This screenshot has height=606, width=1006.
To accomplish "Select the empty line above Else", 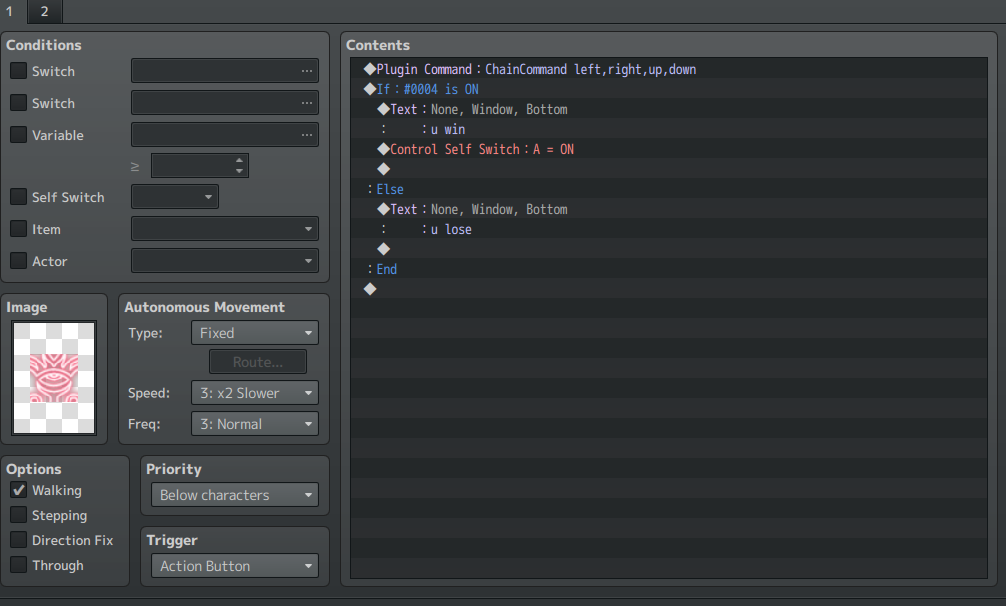I will (669, 169).
